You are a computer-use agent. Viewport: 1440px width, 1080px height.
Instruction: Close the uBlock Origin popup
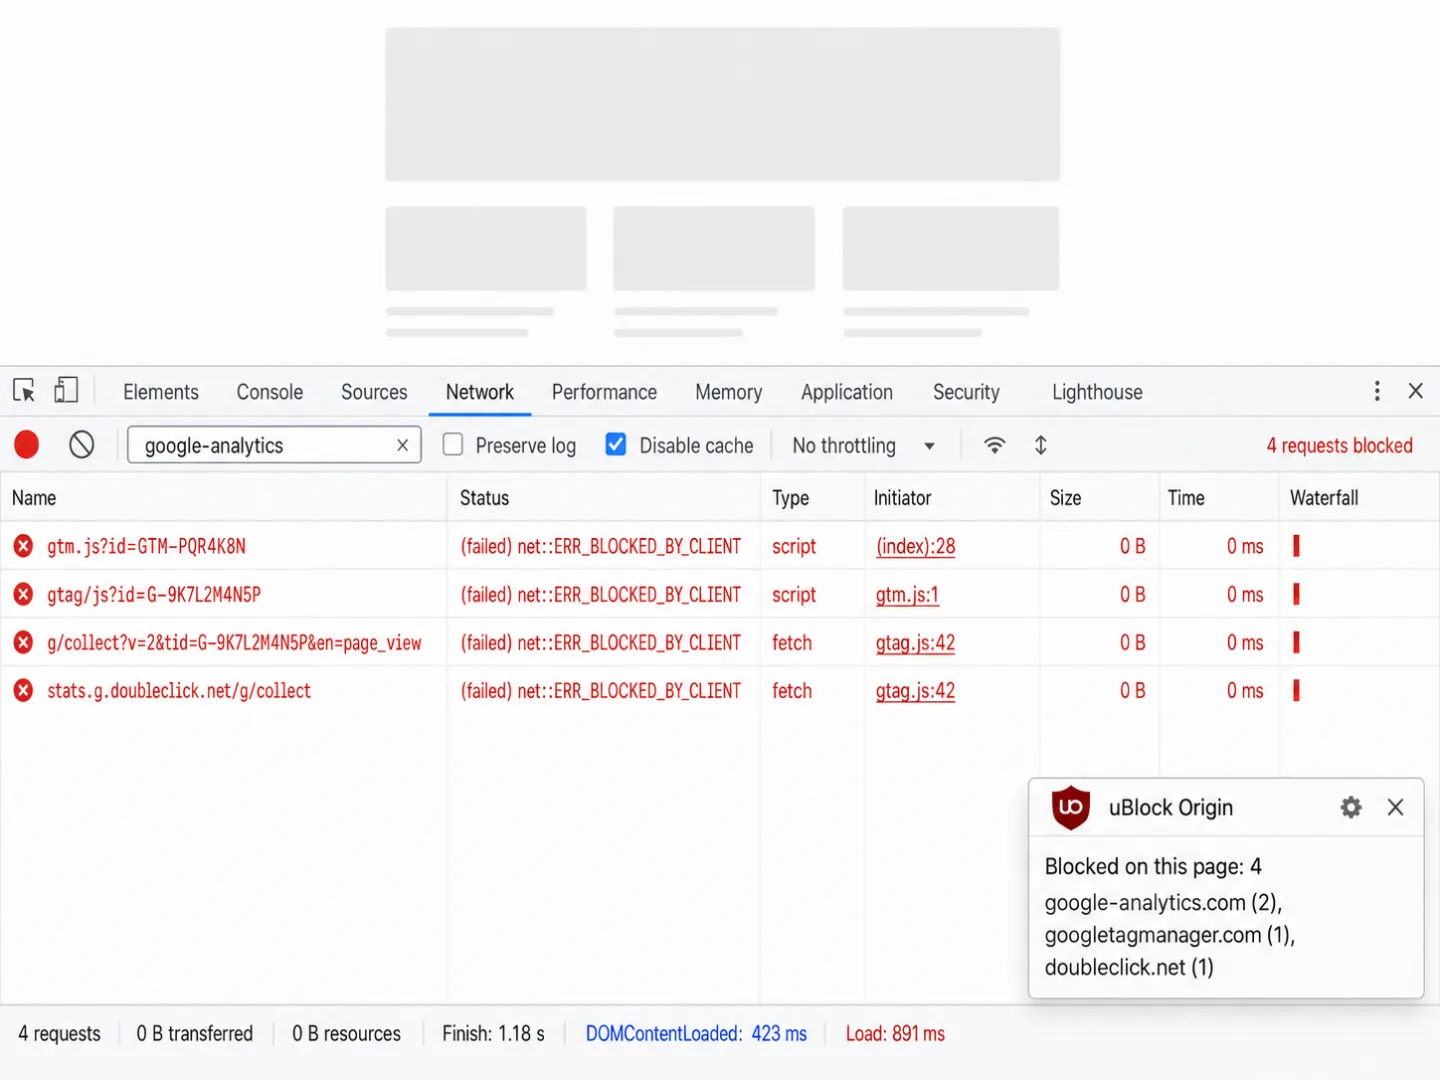click(x=1396, y=807)
